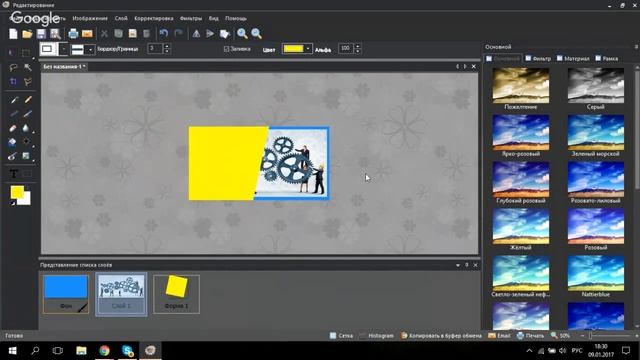The image size is (640, 360).
Task: Select the Pencil tool in the toolbox
Action: tap(14, 100)
